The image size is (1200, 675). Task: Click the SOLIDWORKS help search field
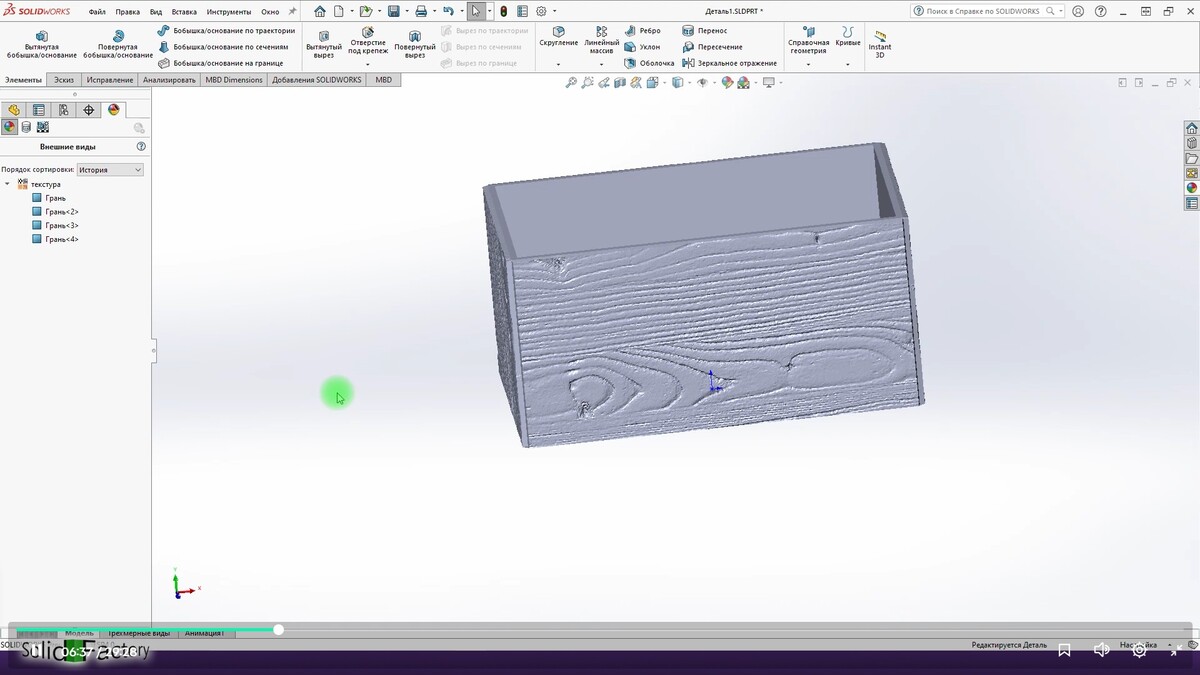coord(984,12)
